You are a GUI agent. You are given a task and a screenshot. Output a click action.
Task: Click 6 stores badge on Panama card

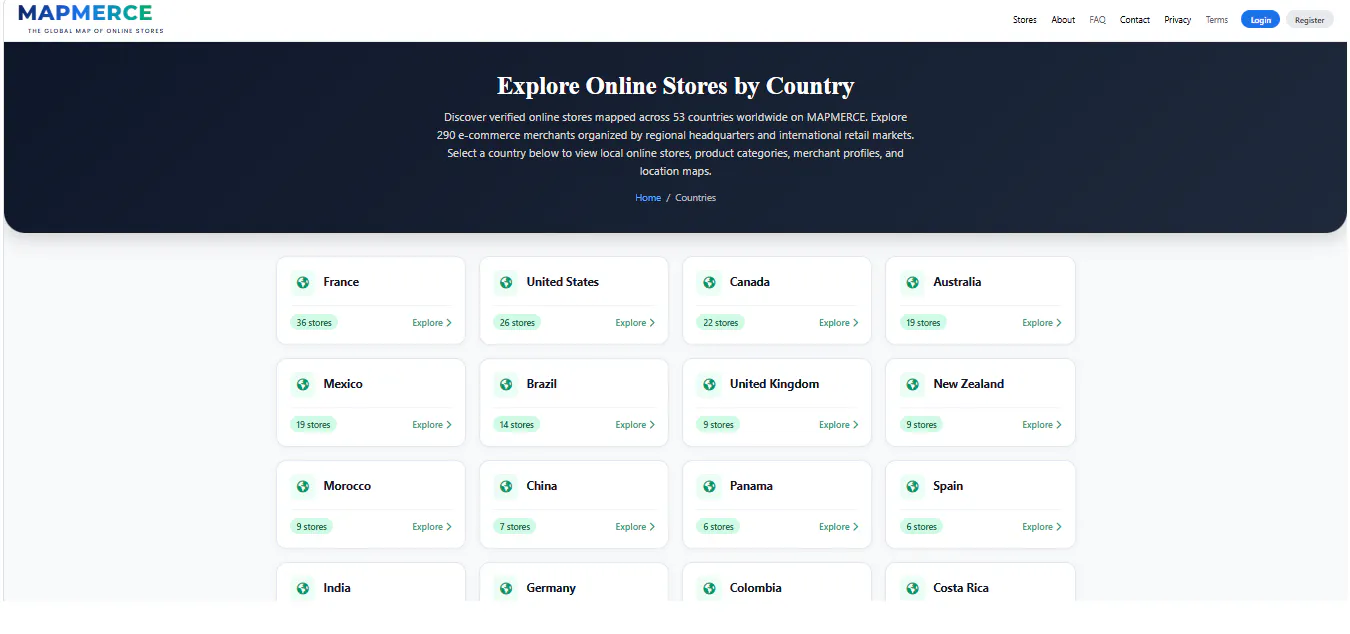[718, 527]
